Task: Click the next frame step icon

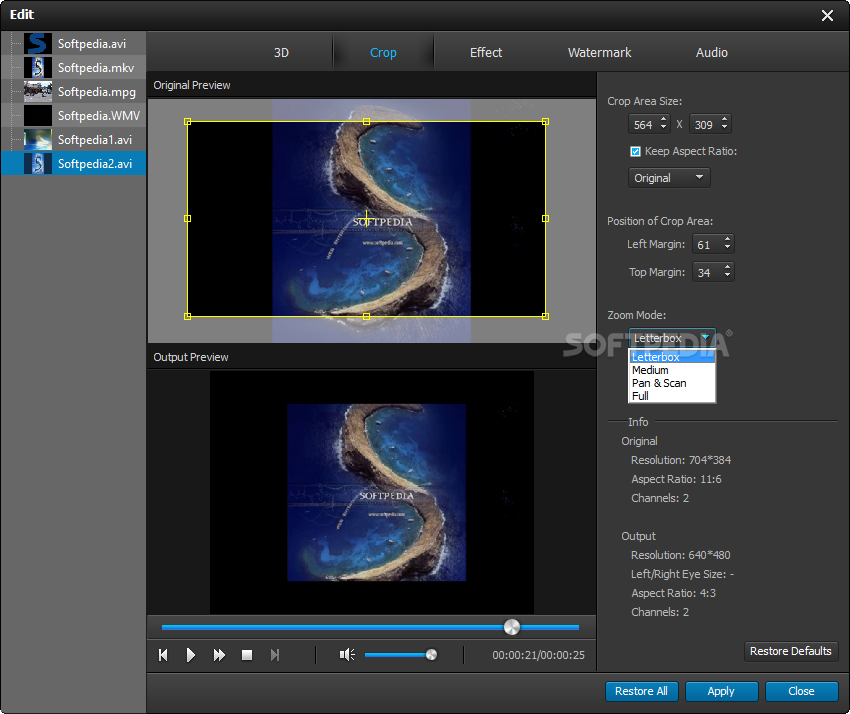Action: pos(275,655)
